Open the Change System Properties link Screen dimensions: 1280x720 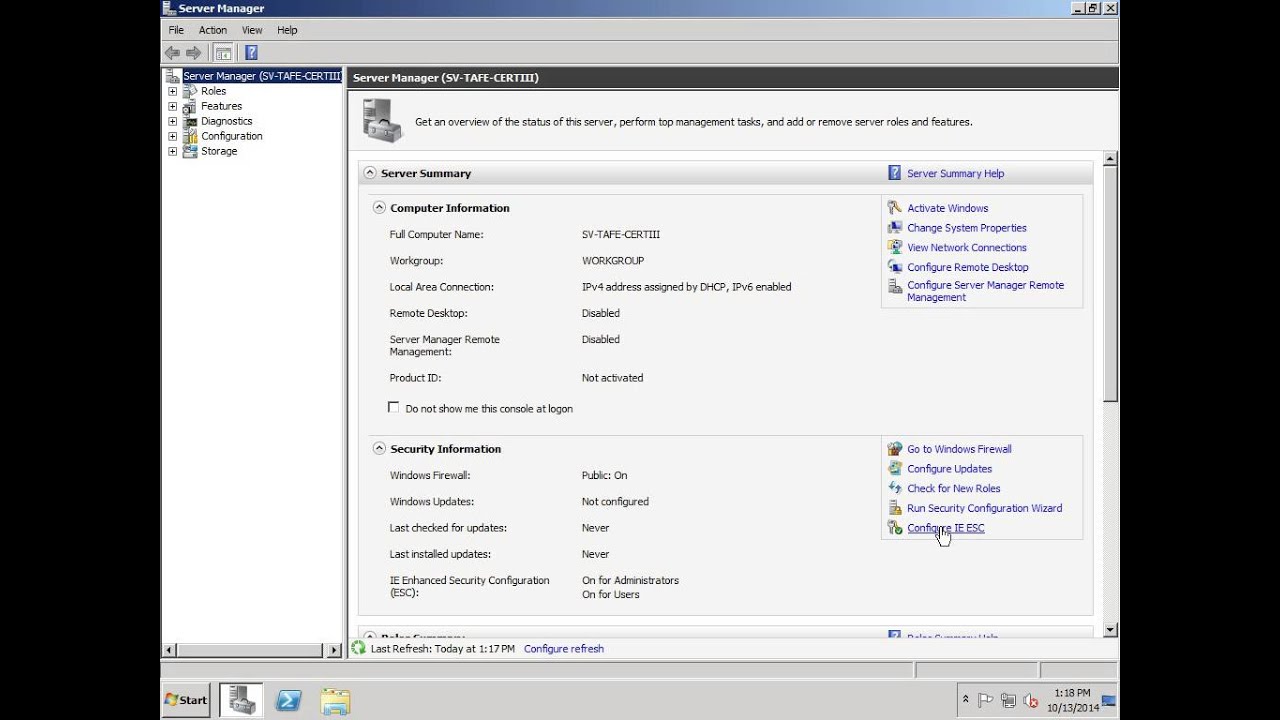966,228
